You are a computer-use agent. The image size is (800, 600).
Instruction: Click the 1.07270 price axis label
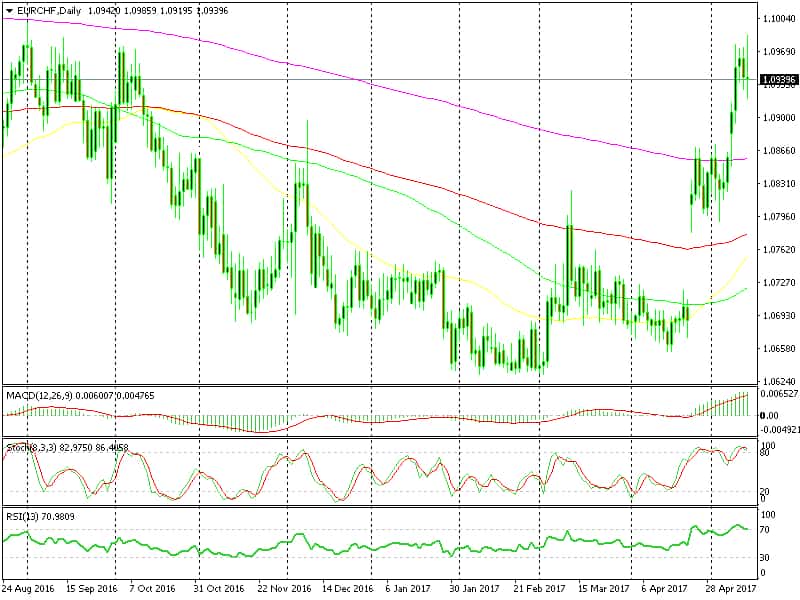click(779, 283)
